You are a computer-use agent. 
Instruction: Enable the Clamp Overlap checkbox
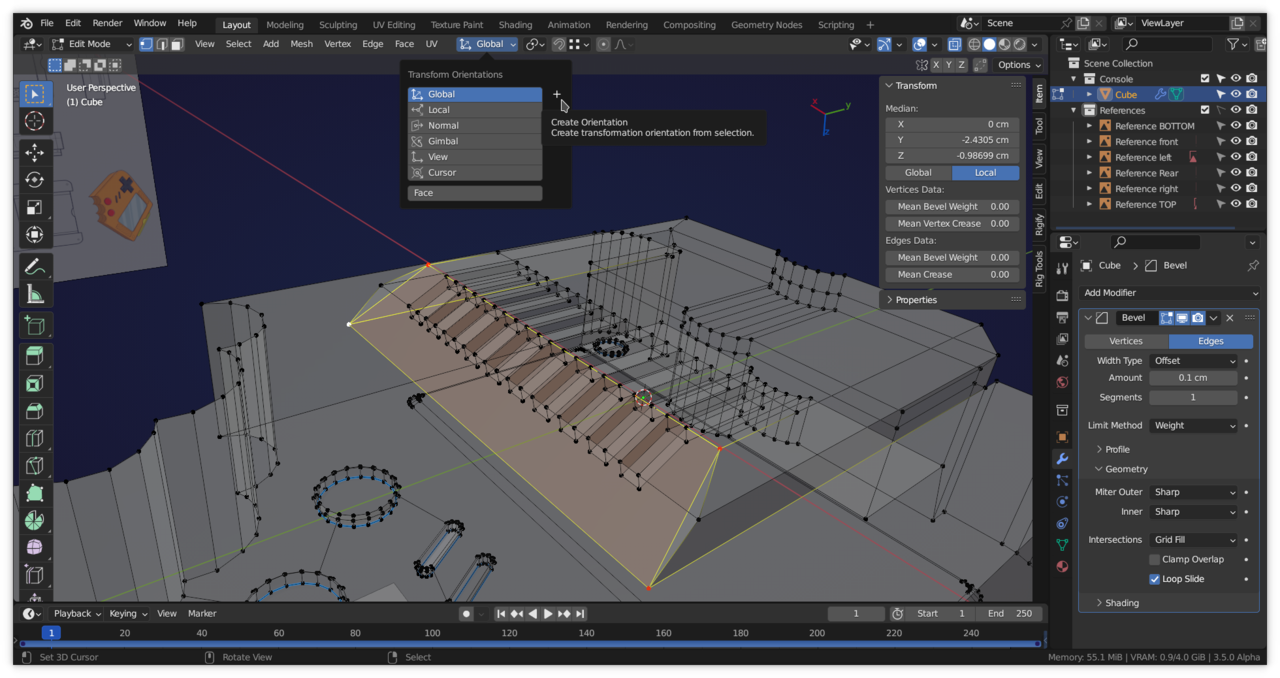[1155, 559]
